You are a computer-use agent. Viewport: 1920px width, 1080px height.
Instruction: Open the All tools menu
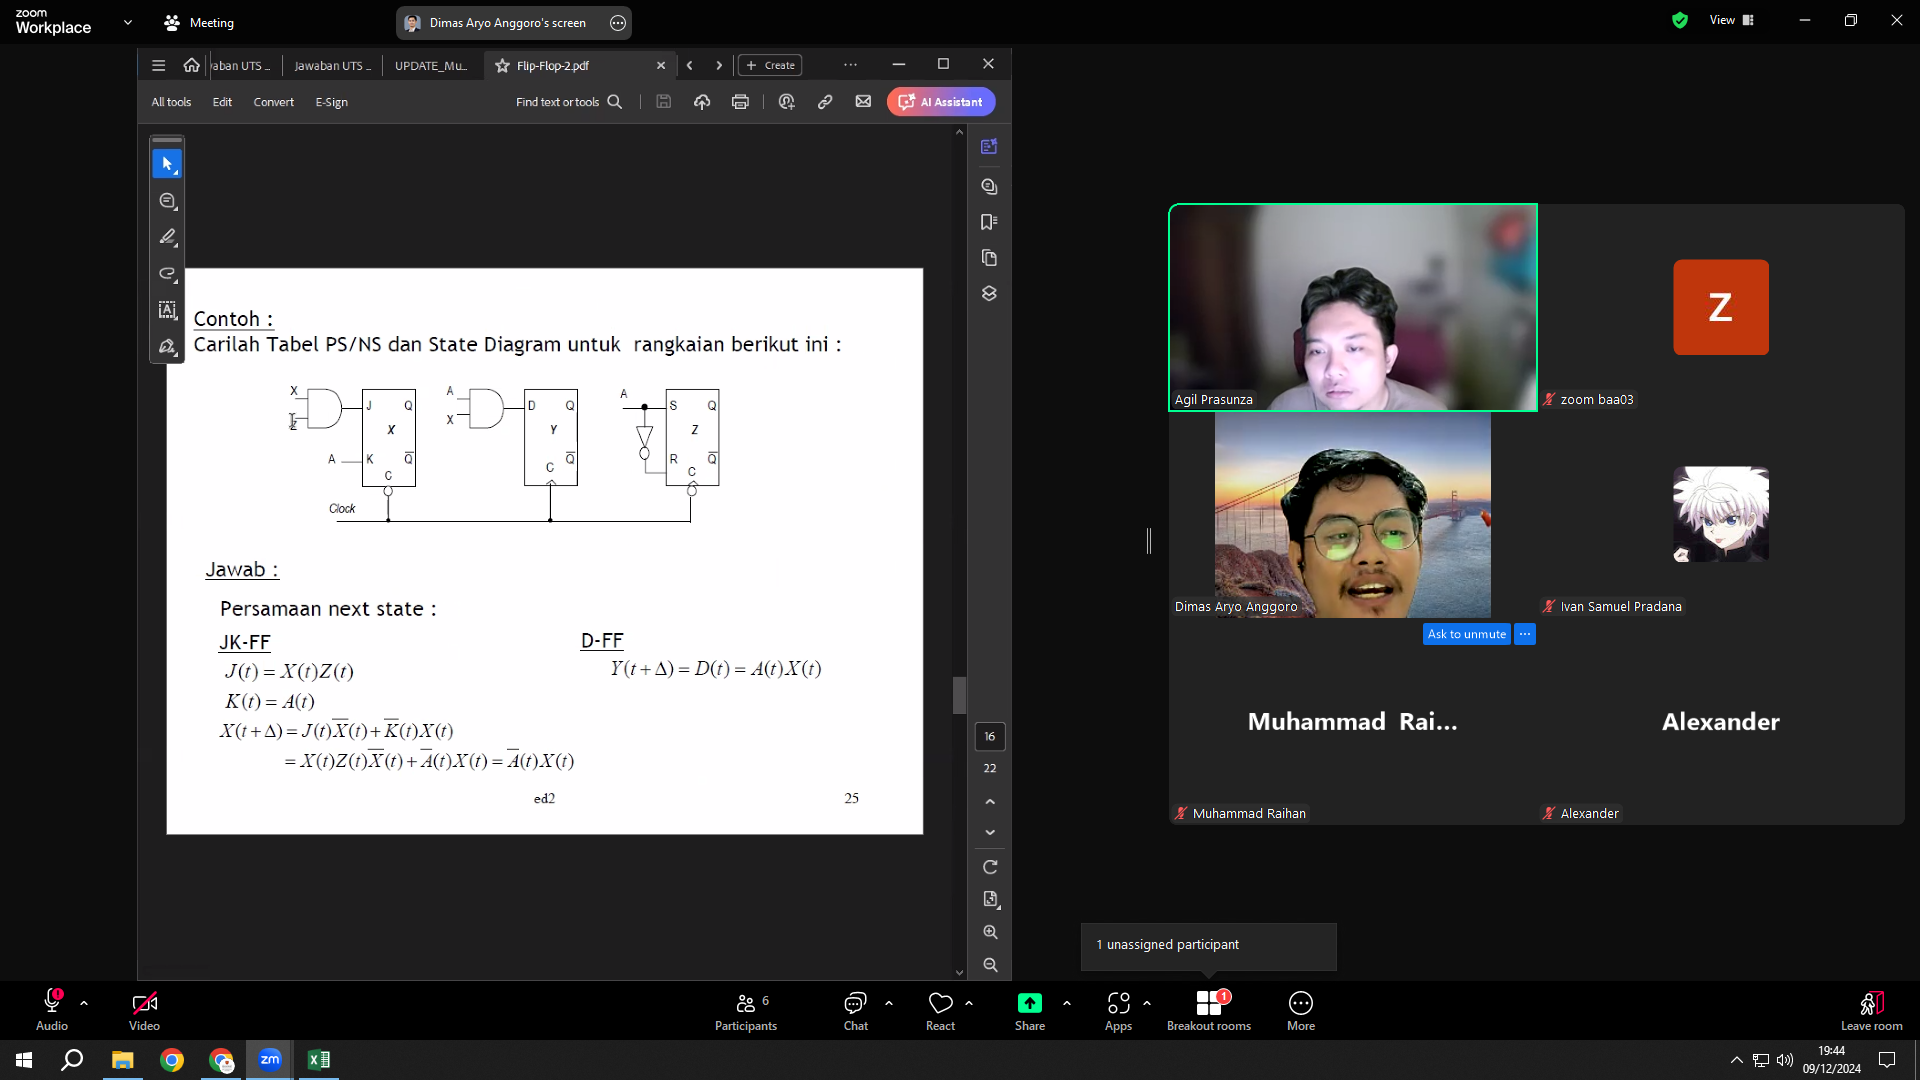171,102
